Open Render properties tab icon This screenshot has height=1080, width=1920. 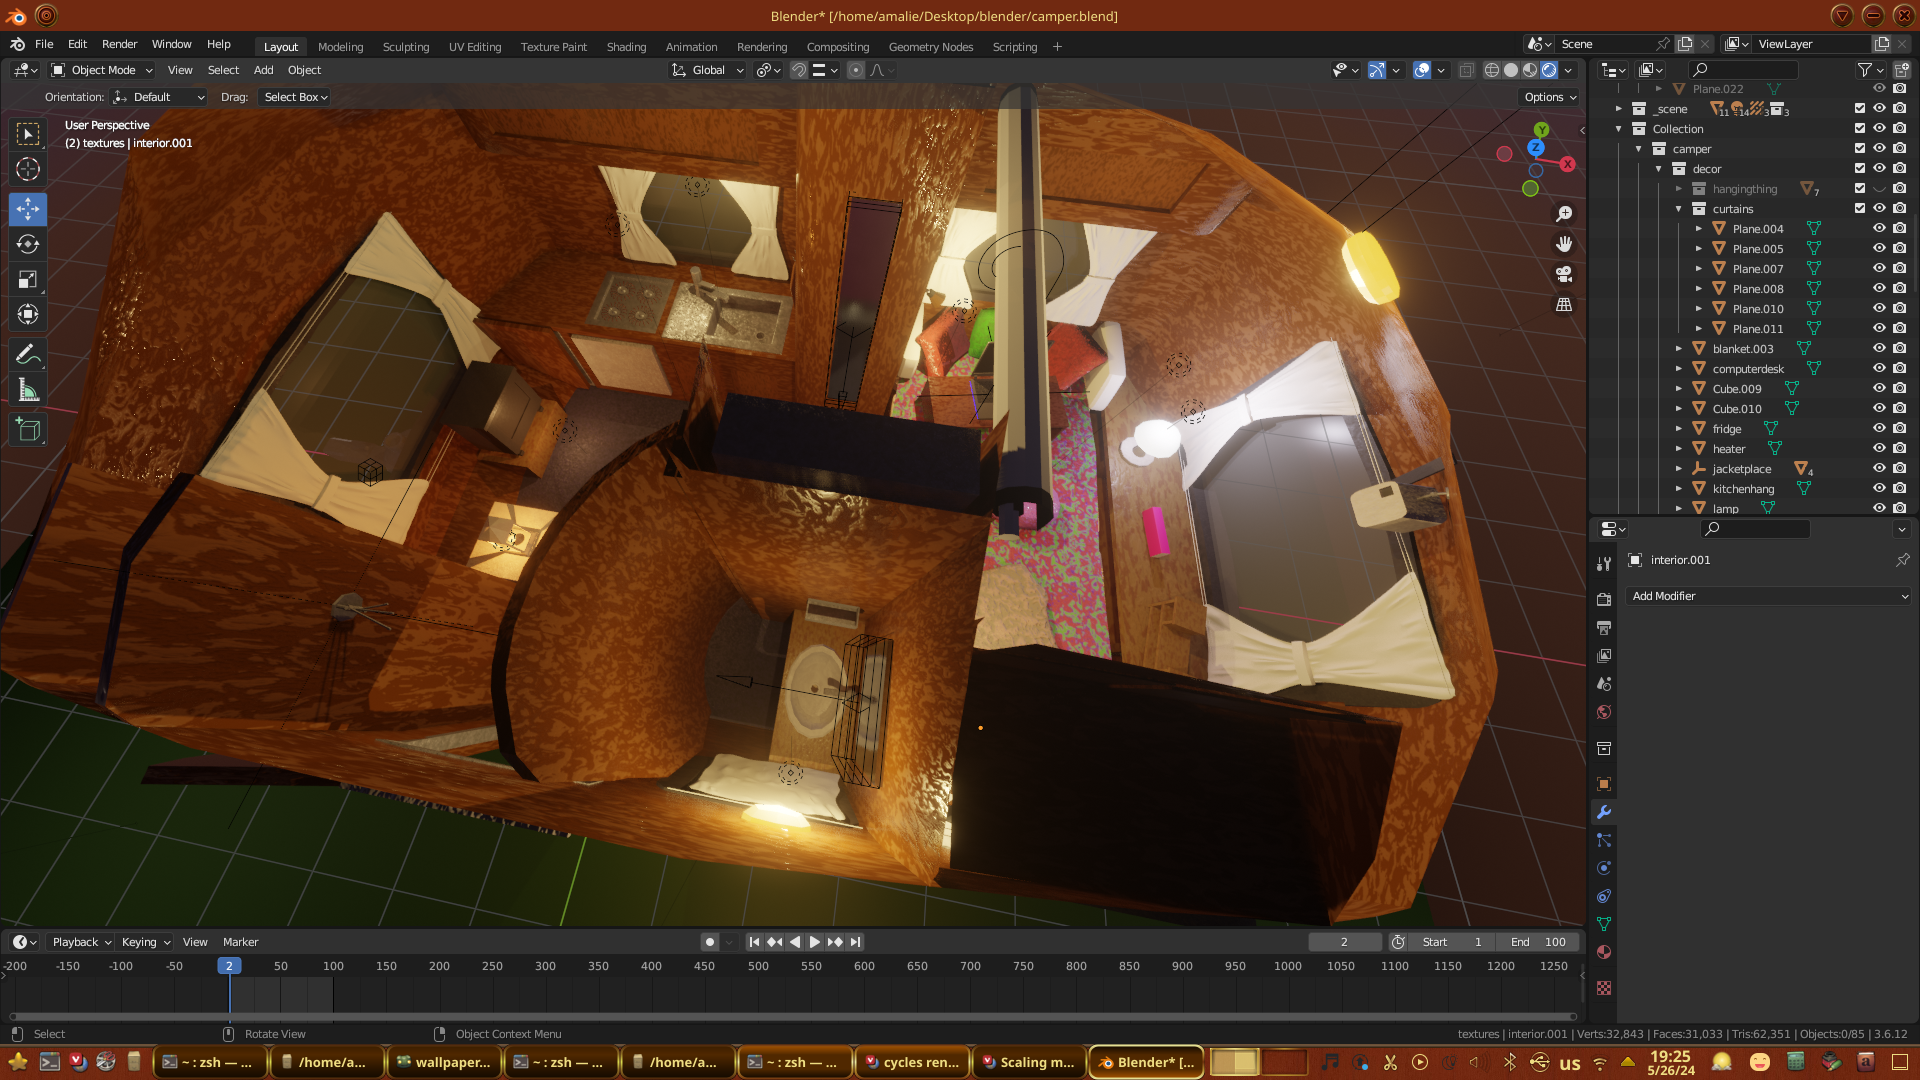pos(1604,599)
